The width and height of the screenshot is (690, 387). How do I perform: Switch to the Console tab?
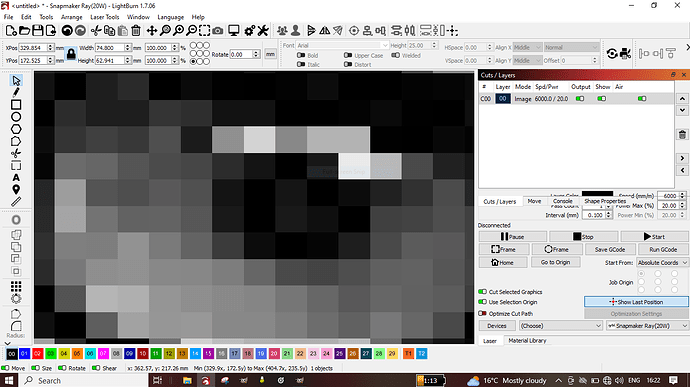pos(562,201)
